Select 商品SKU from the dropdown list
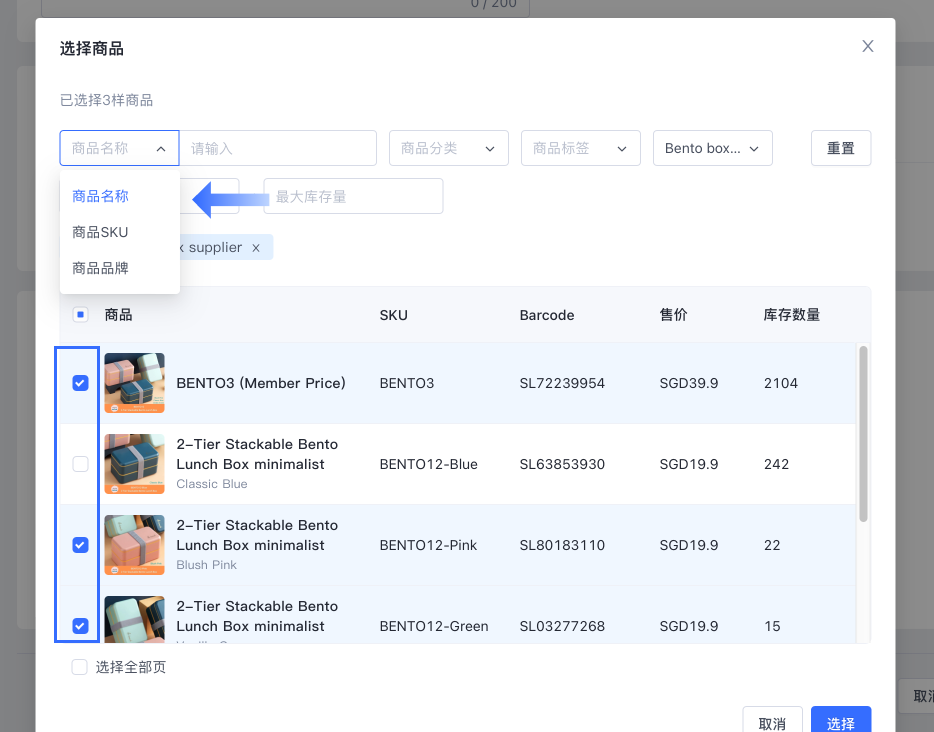Viewport: 934px width, 732px height. pyautogui.click(x=100, y=232)
